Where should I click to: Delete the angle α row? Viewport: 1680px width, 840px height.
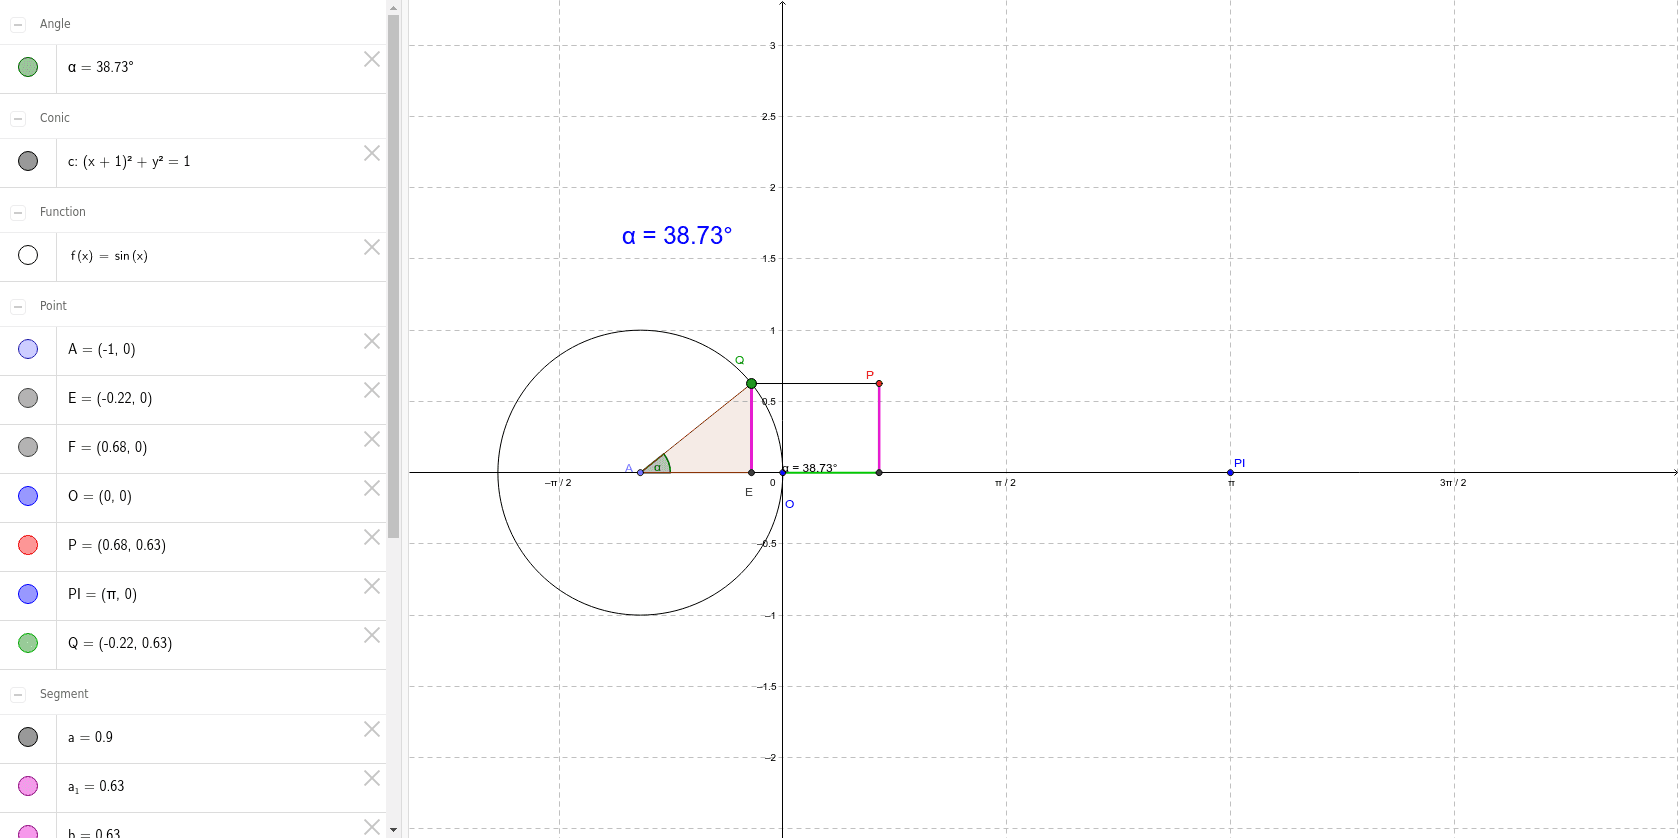(372, 59)
